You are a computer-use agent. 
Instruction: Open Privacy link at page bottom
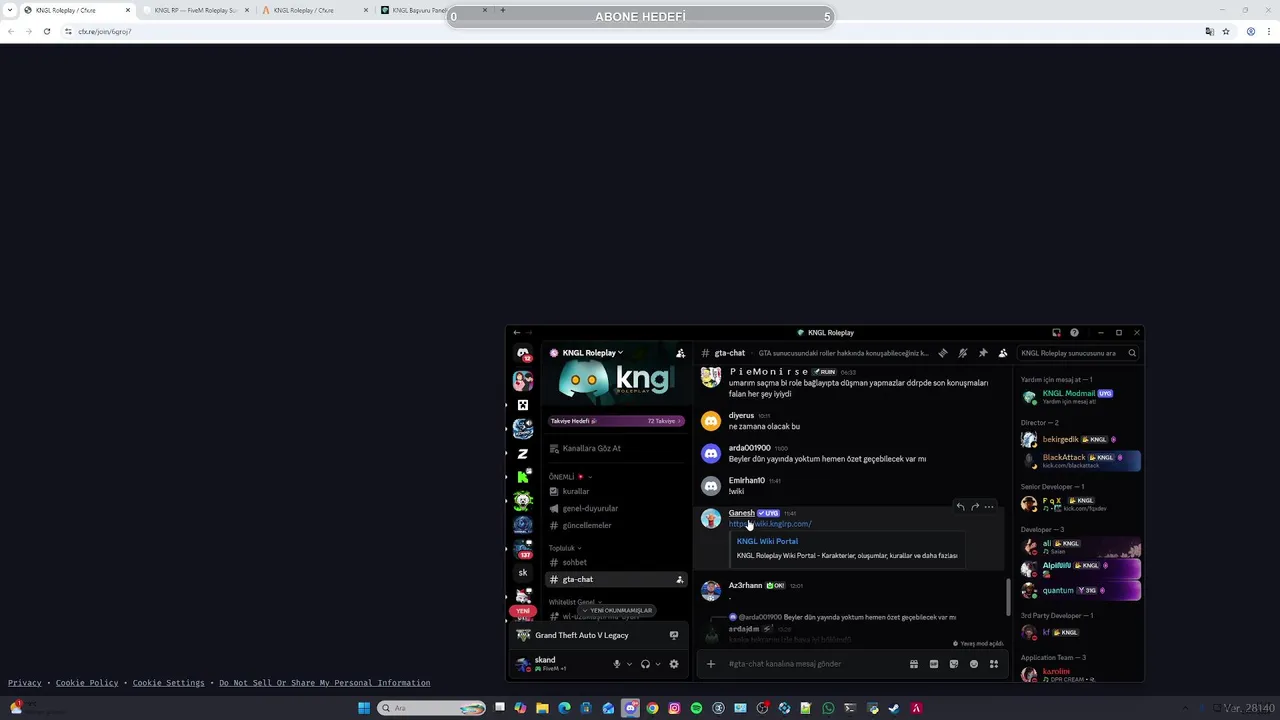[25, 683]
